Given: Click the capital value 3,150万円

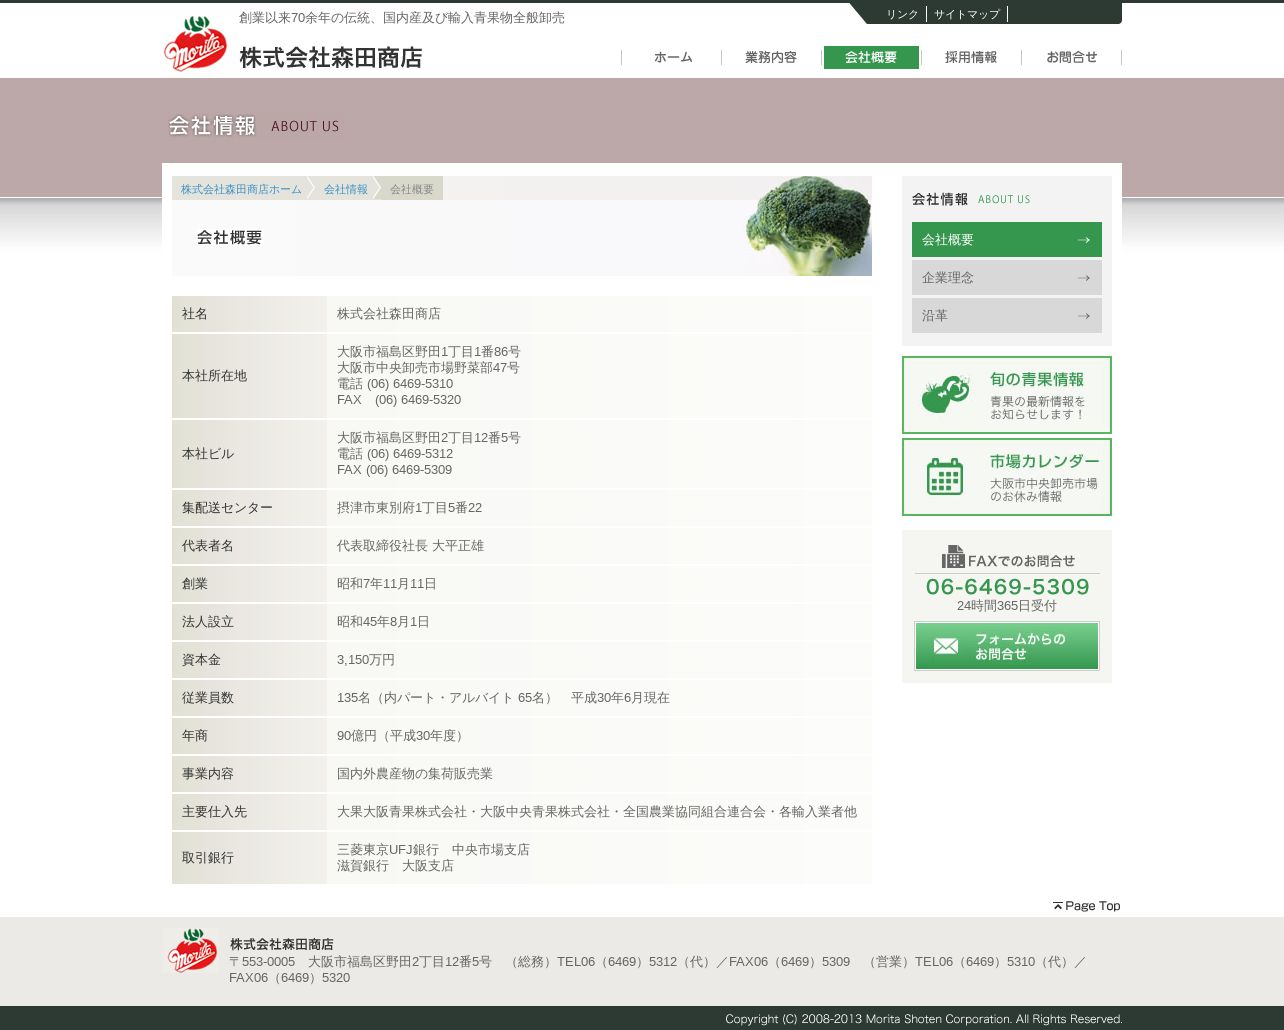Looking at the screenshot, I should (366, 660).
